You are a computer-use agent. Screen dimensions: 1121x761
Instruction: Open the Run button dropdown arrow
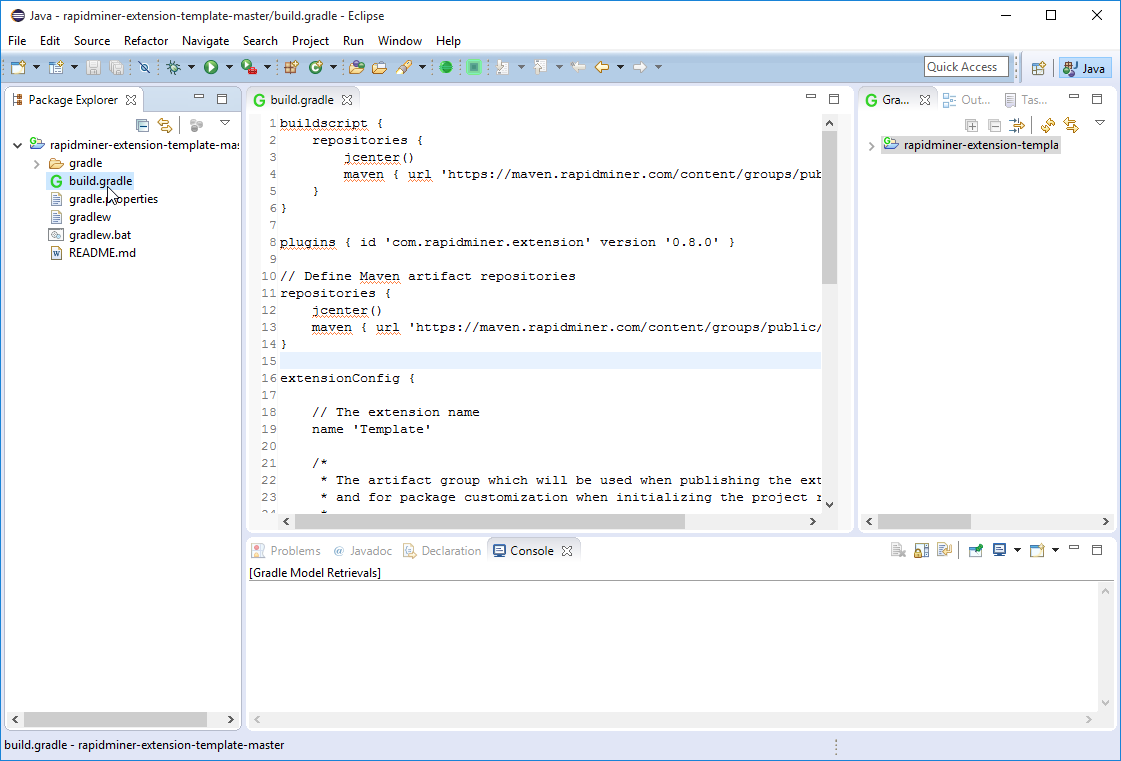[x=228, y=67]
